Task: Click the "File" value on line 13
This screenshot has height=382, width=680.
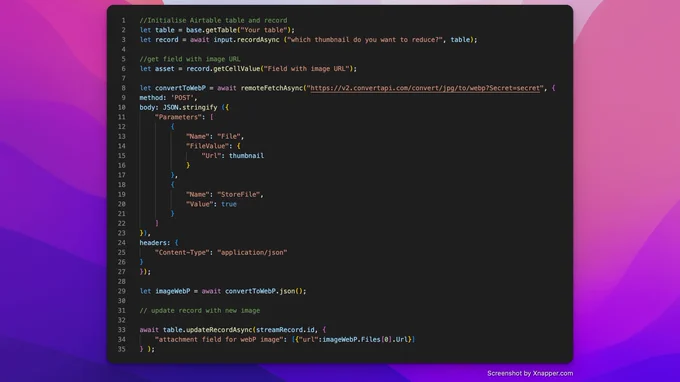Action: [229, 136]
